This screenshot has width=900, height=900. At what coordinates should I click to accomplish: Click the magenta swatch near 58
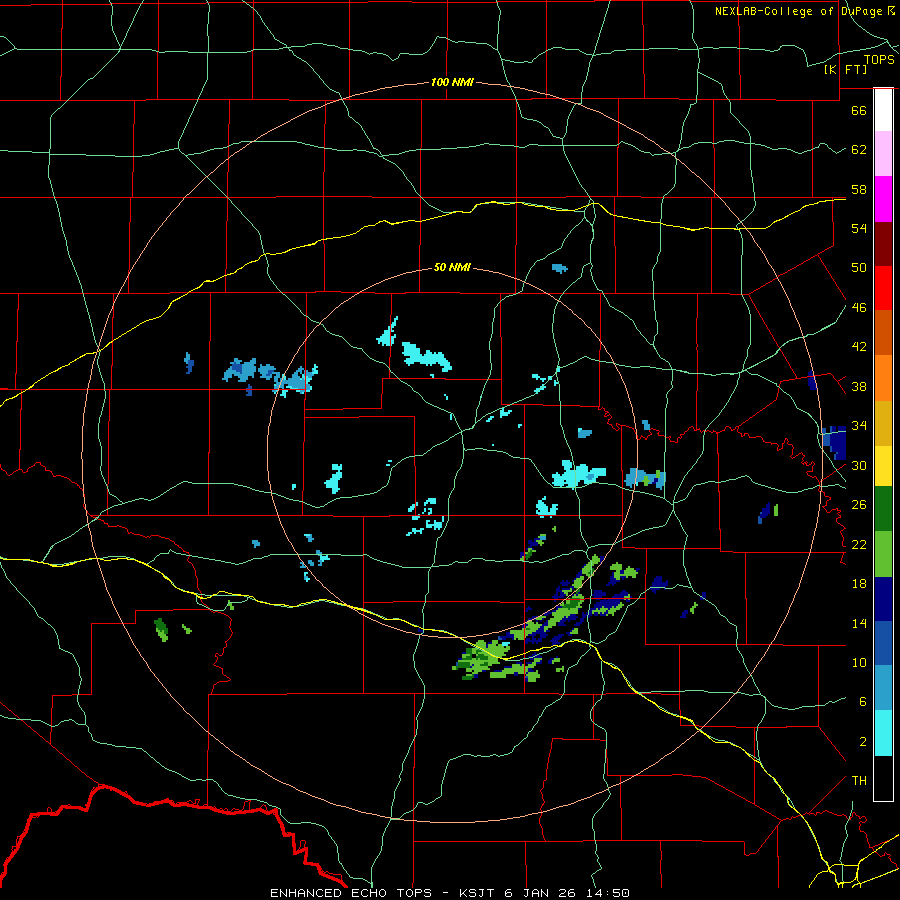(x=883, y=199)
